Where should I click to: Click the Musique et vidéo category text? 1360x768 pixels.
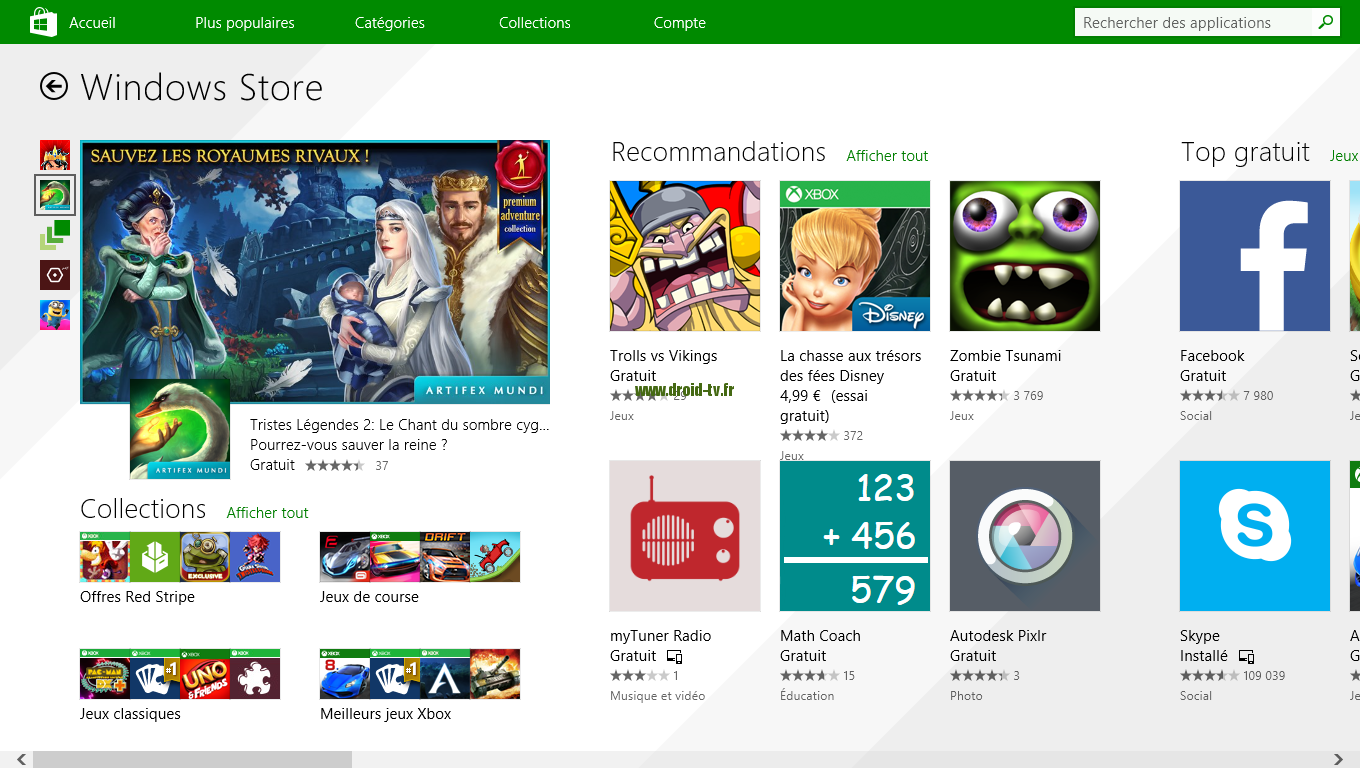click(x=657, y=696)
